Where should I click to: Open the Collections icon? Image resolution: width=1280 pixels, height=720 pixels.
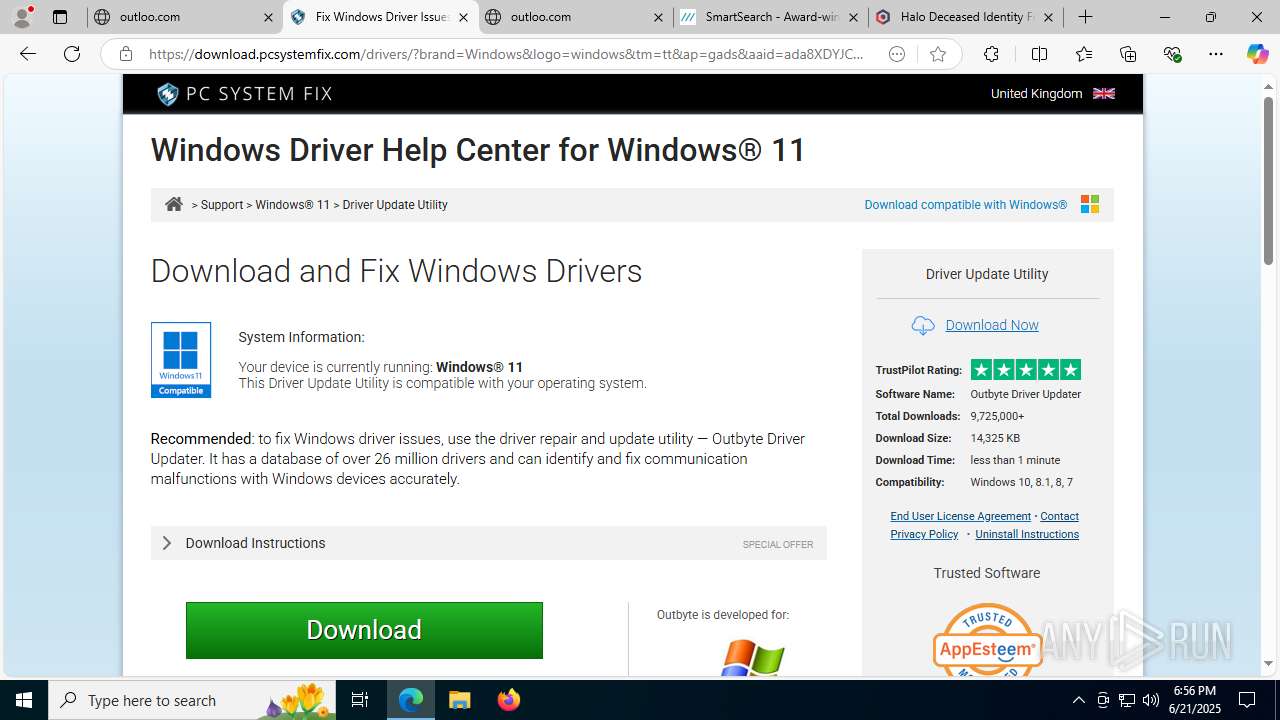[1128, 54]
